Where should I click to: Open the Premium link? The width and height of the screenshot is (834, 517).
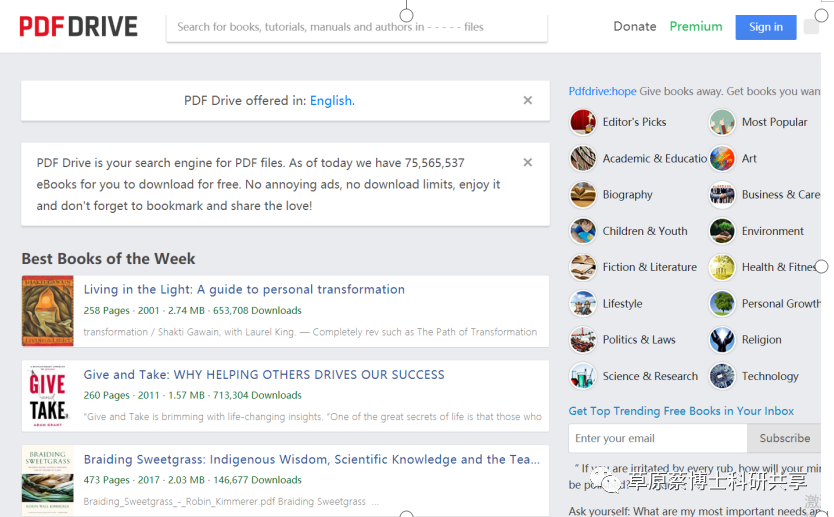pos(696,27)
